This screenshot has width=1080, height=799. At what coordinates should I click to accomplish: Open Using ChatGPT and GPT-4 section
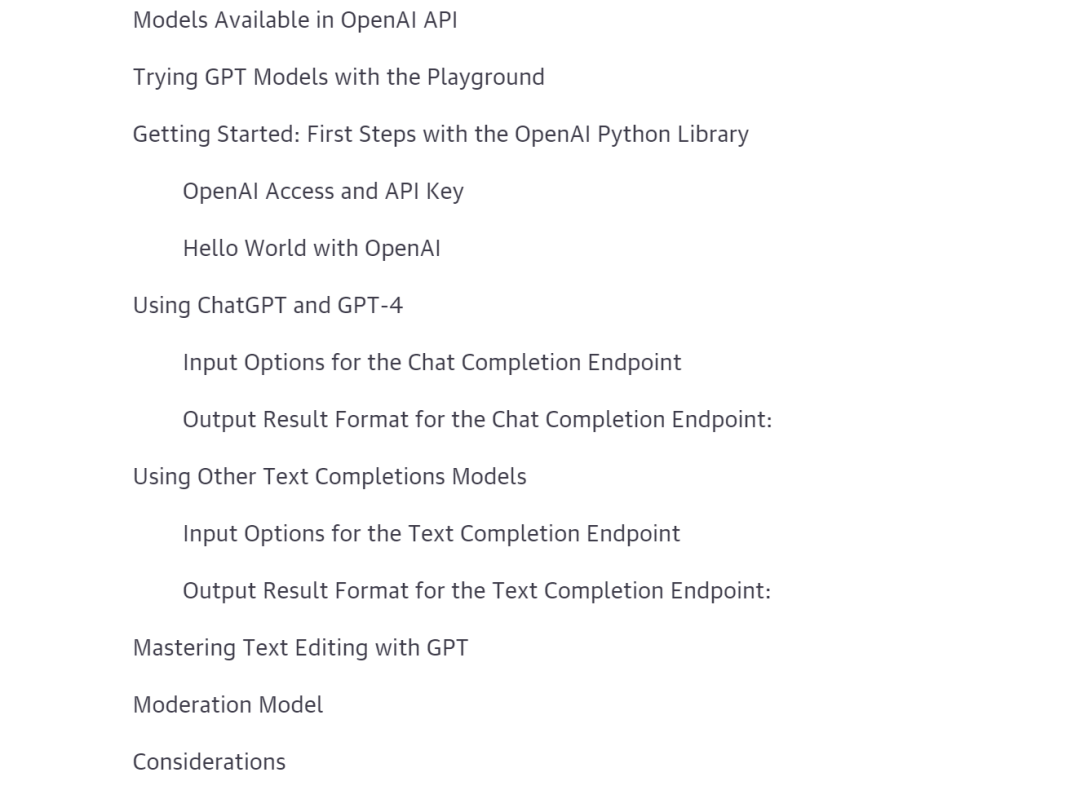coord(268,306)
